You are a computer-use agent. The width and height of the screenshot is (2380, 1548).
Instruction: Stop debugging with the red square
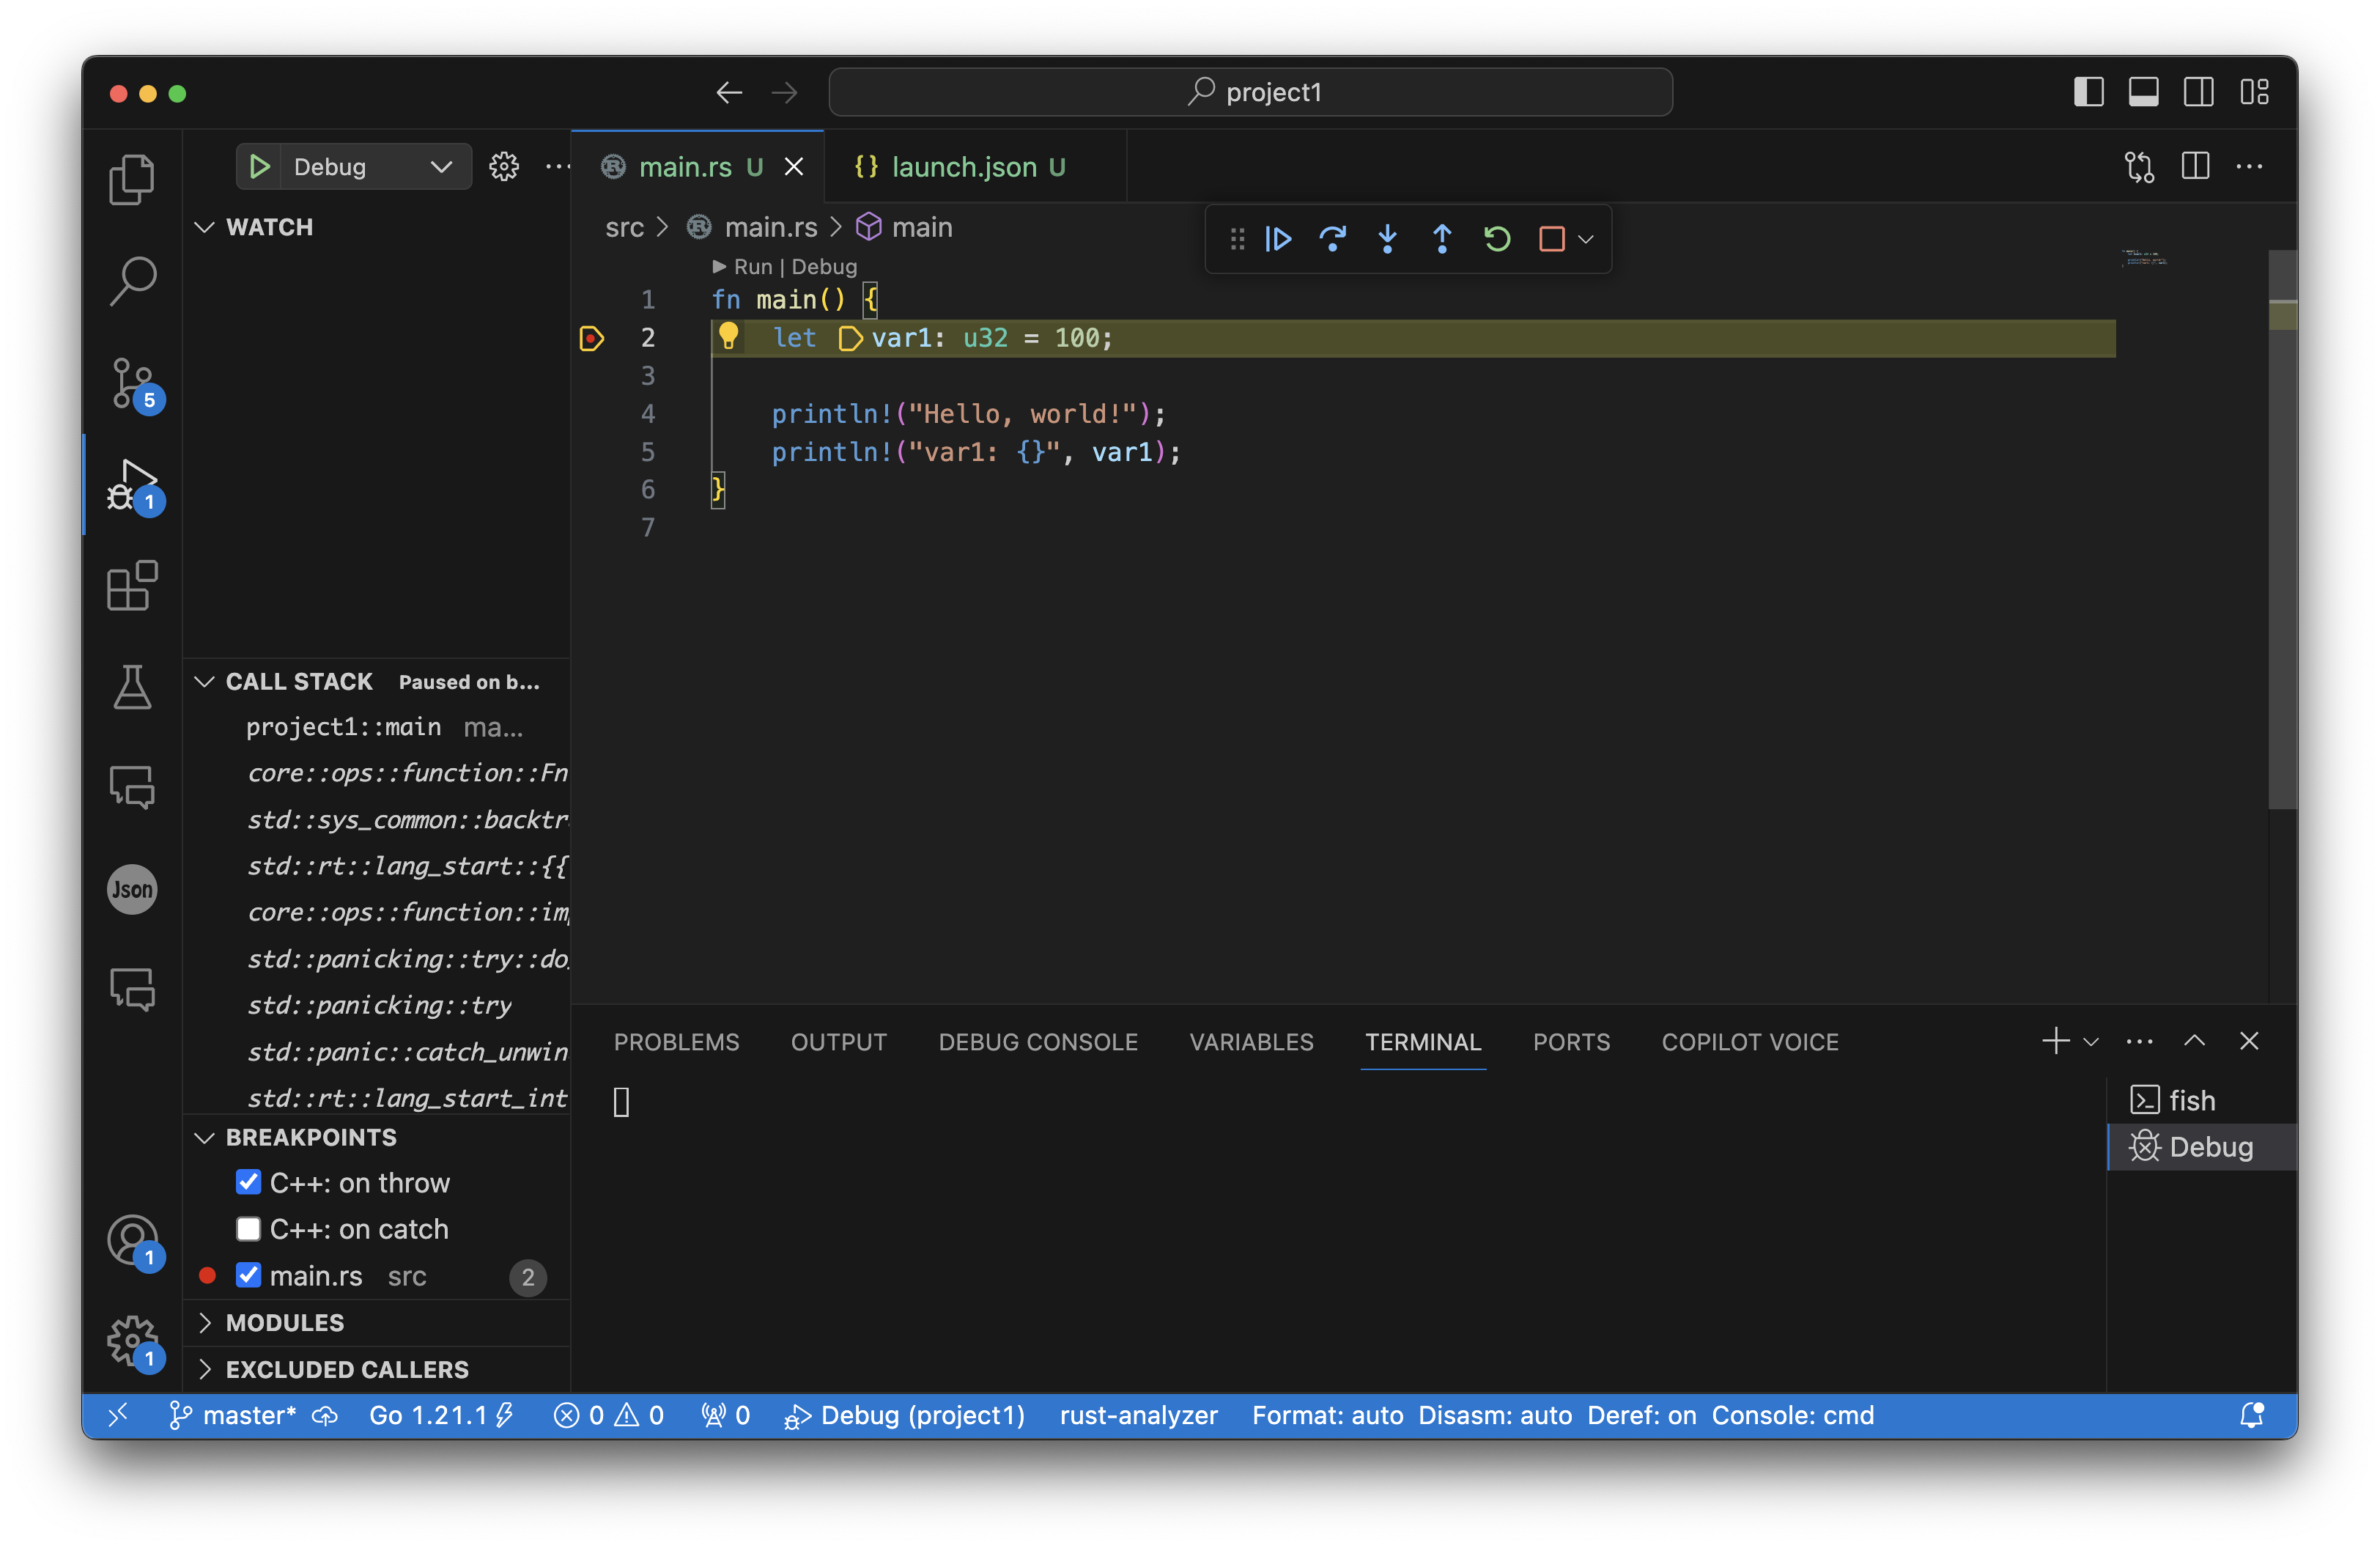pos(1551,239)
